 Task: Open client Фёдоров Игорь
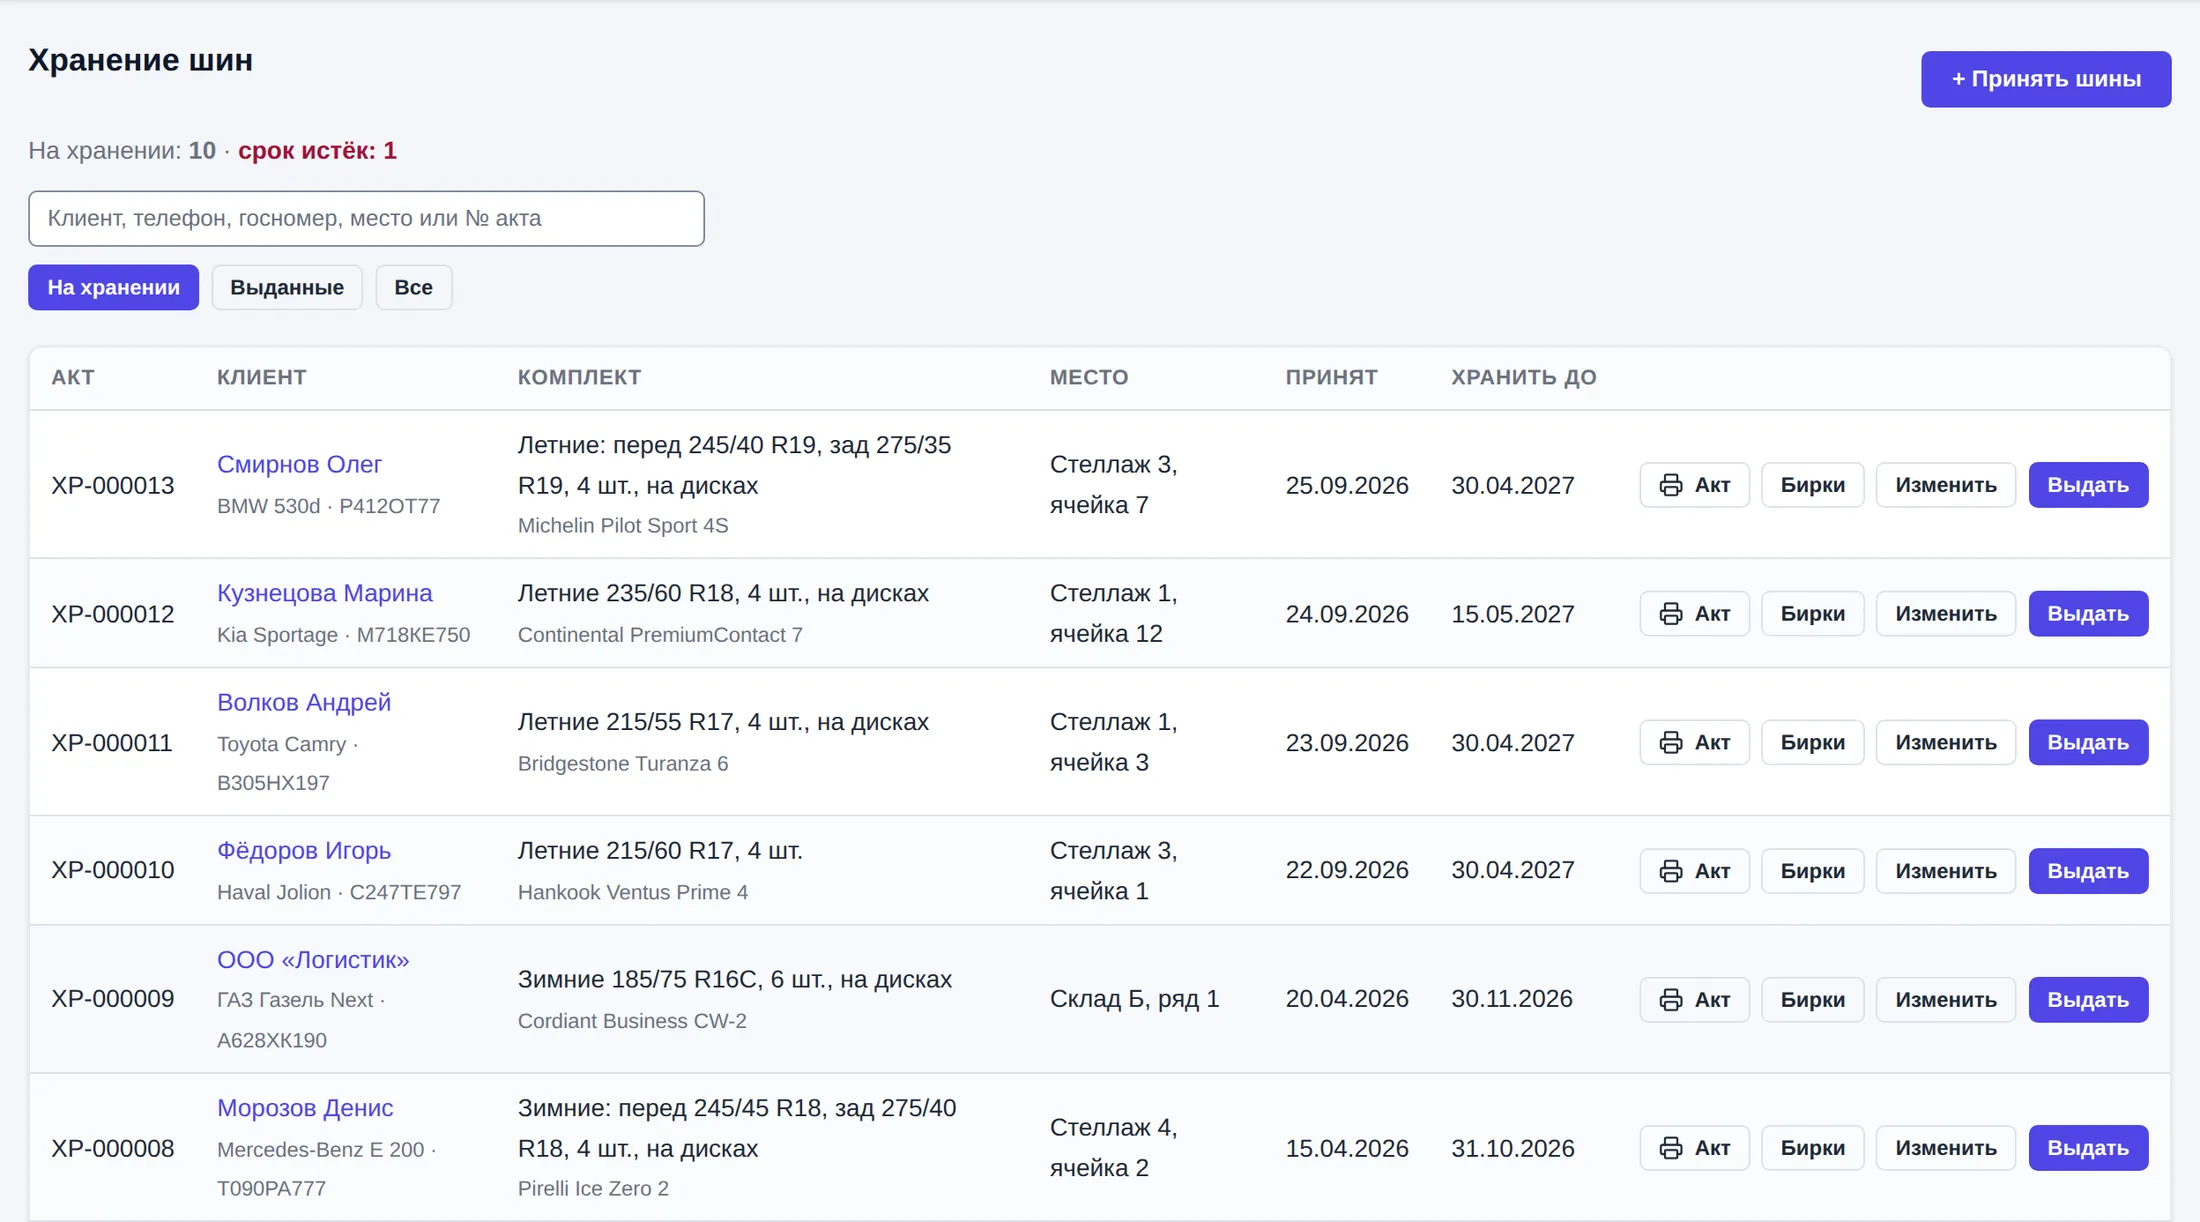click(304, 851)
